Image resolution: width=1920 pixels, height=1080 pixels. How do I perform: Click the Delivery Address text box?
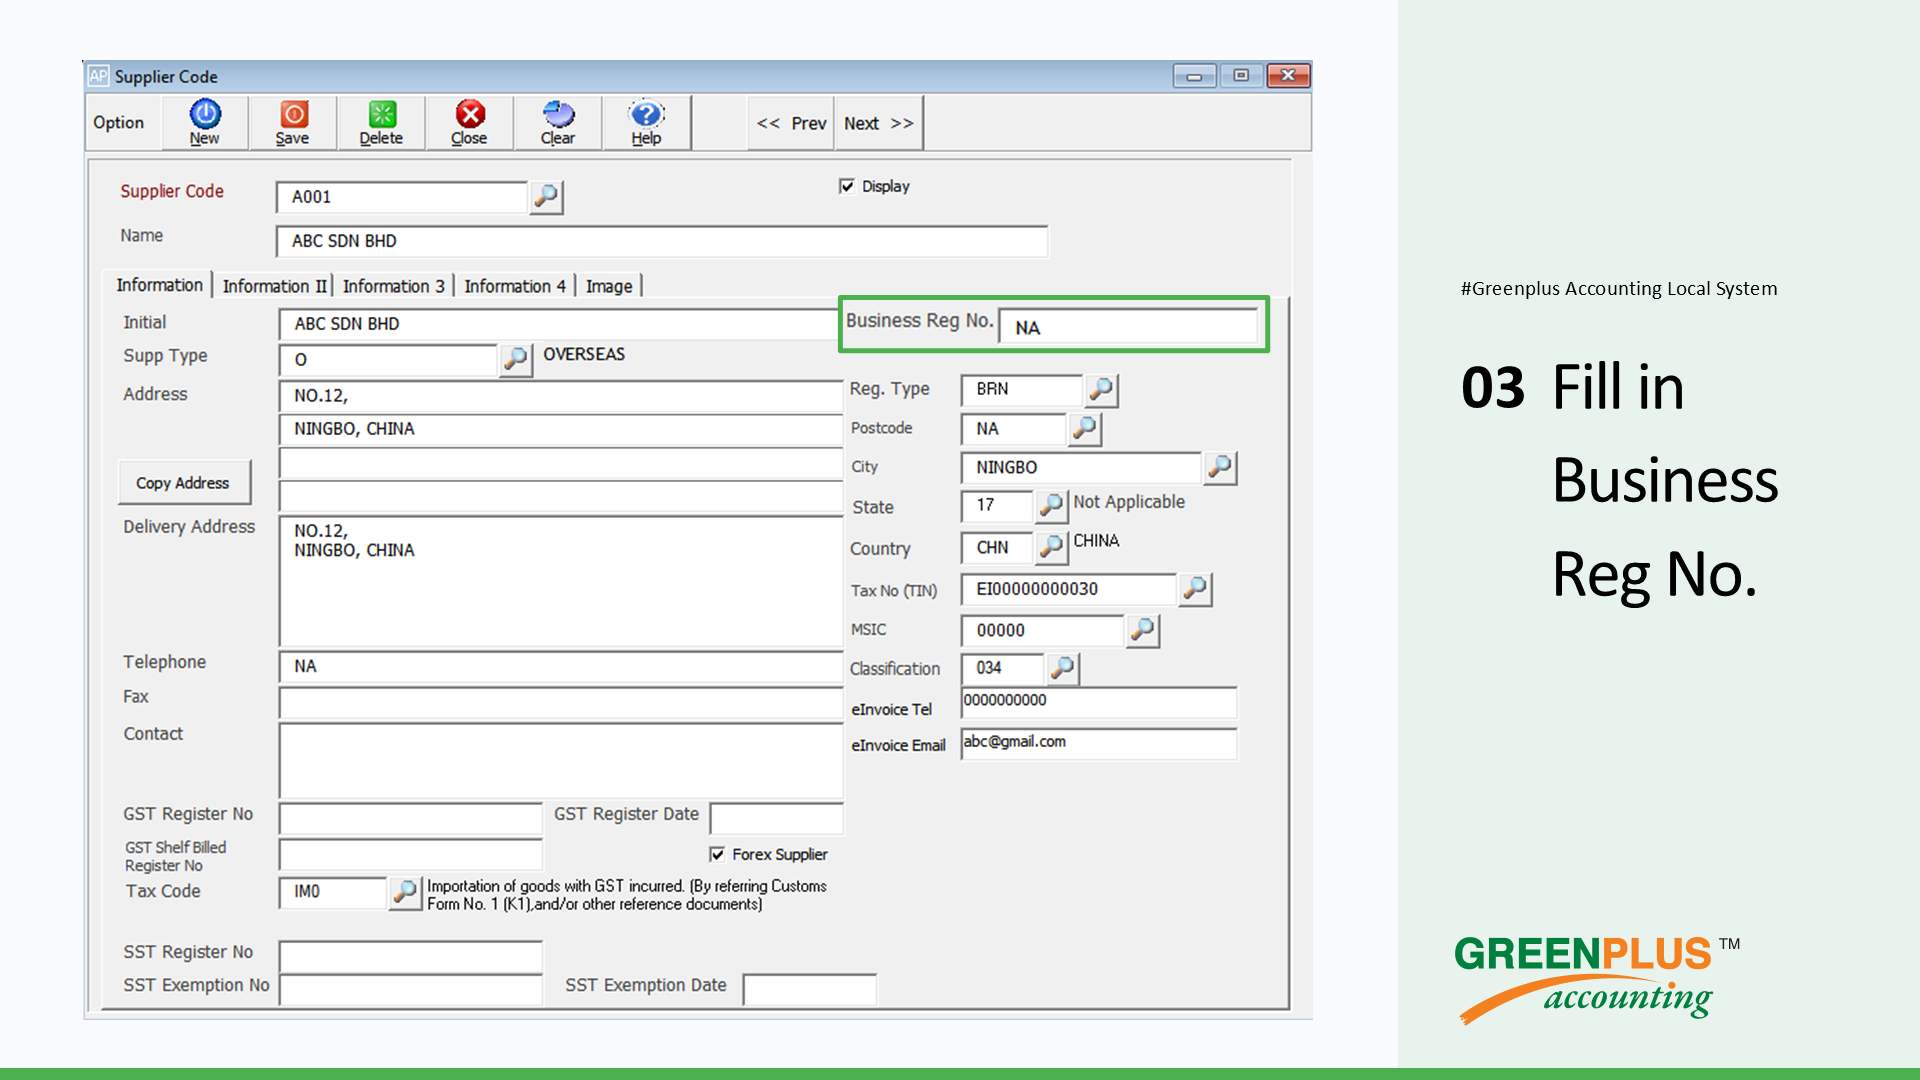point(560,581)
